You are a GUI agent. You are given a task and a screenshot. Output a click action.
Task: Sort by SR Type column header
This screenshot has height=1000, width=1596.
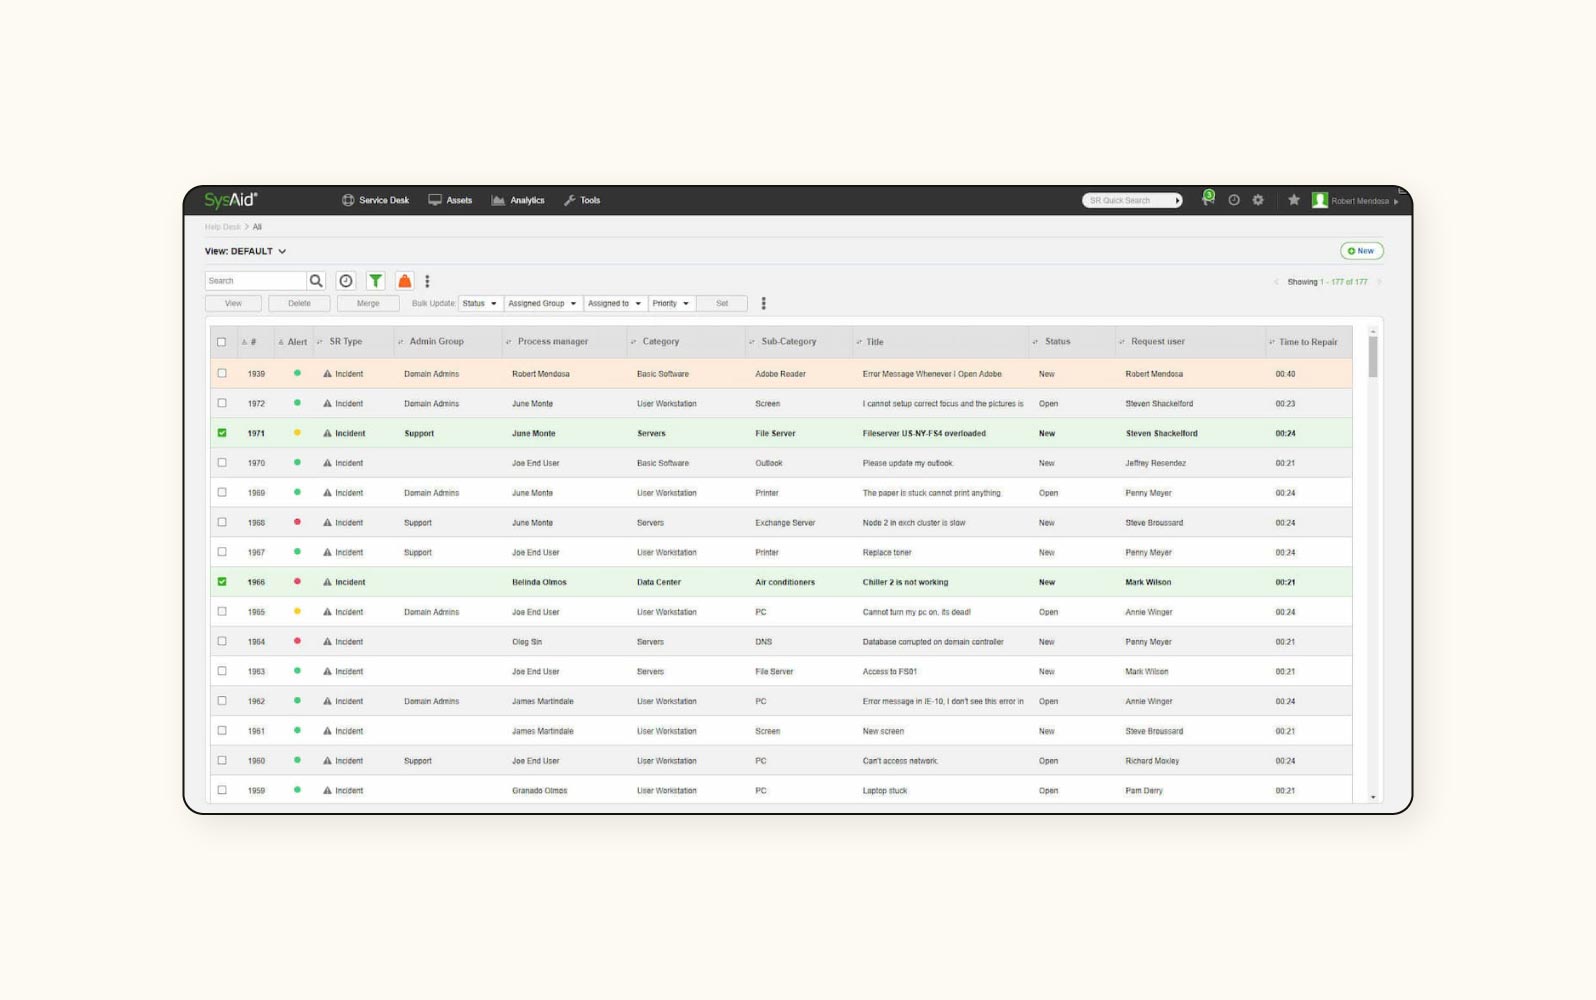(x=346, y=342)
